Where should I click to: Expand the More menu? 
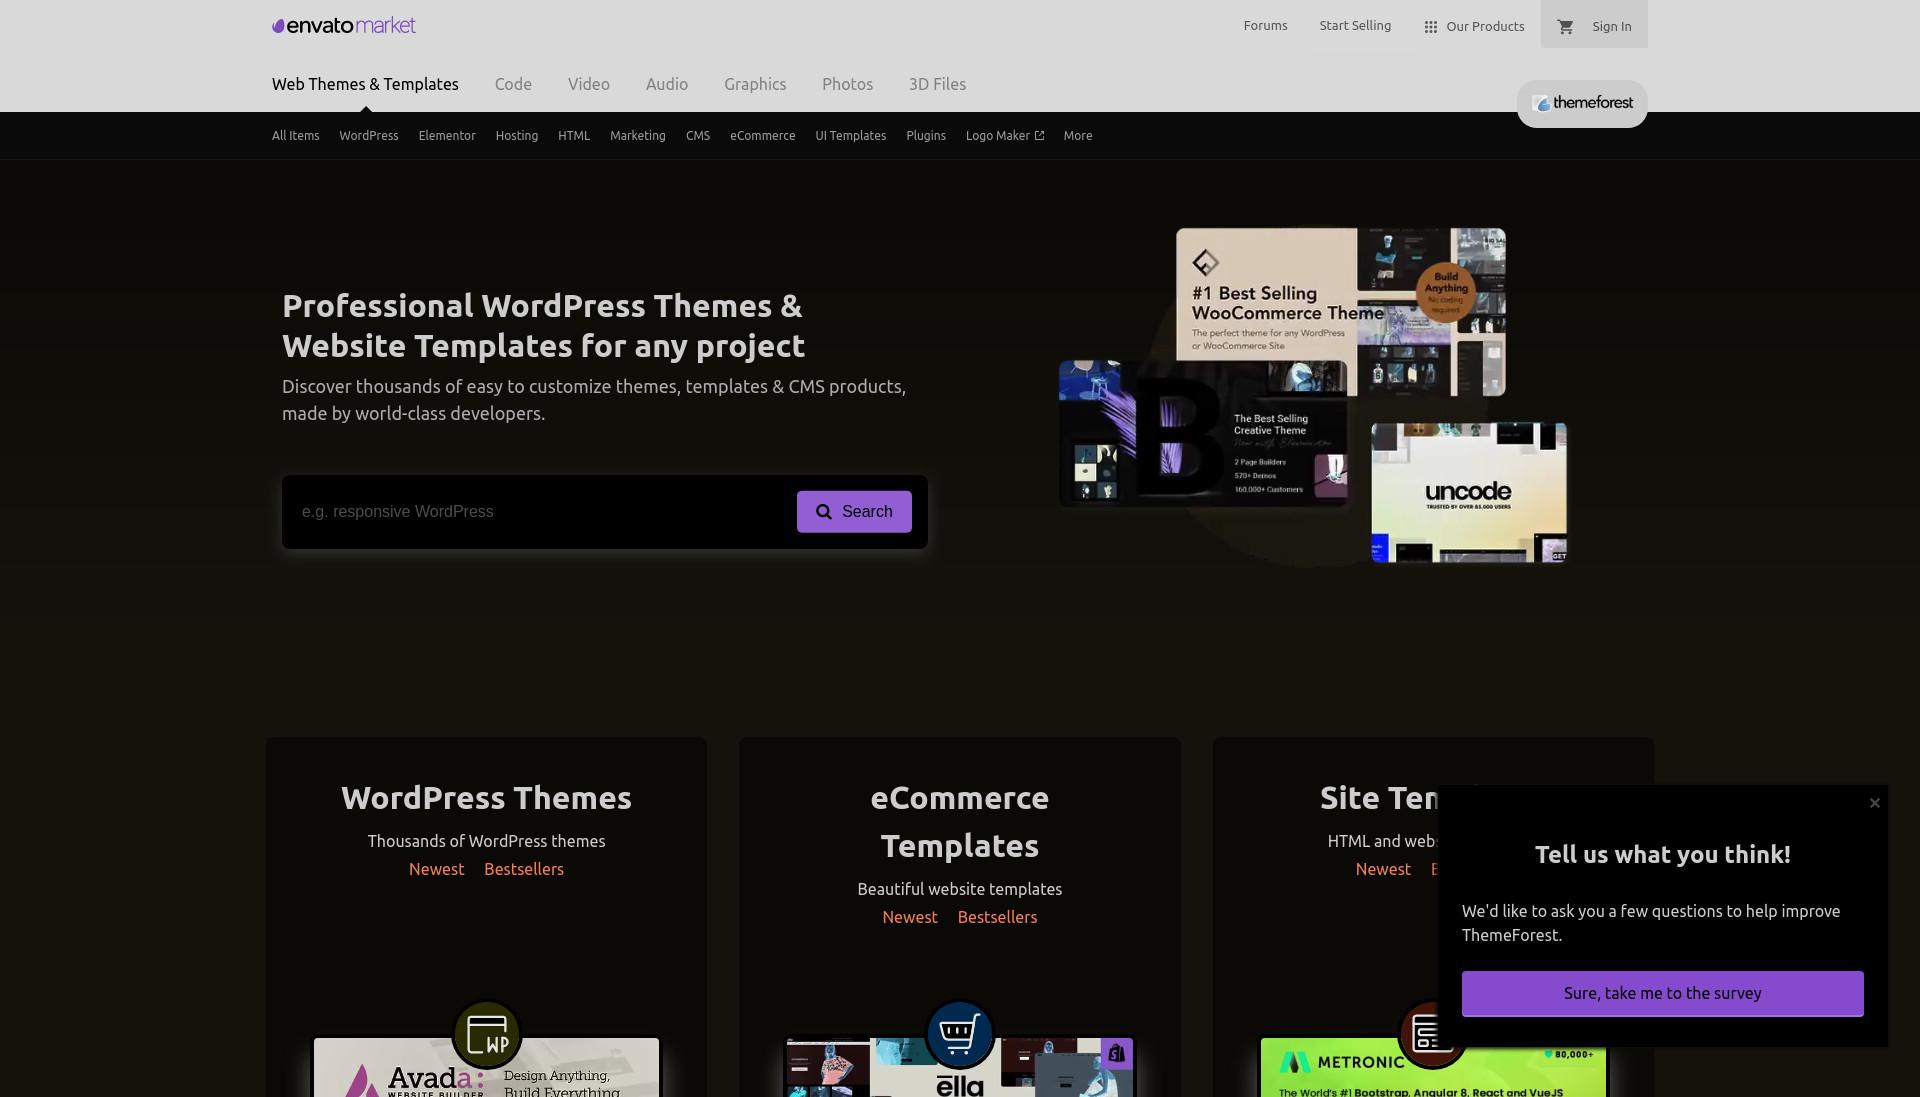[x=1078, y=136]
